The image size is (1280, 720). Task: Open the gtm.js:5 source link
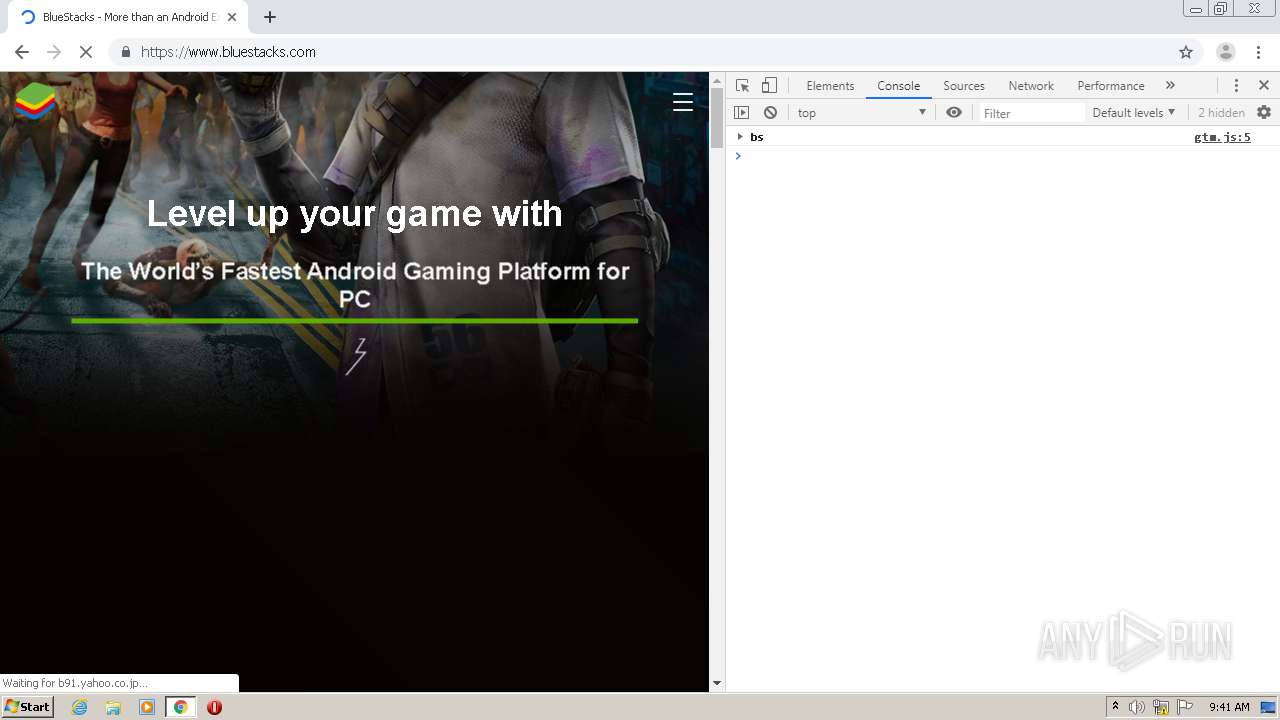click(x=1222, y=138)
